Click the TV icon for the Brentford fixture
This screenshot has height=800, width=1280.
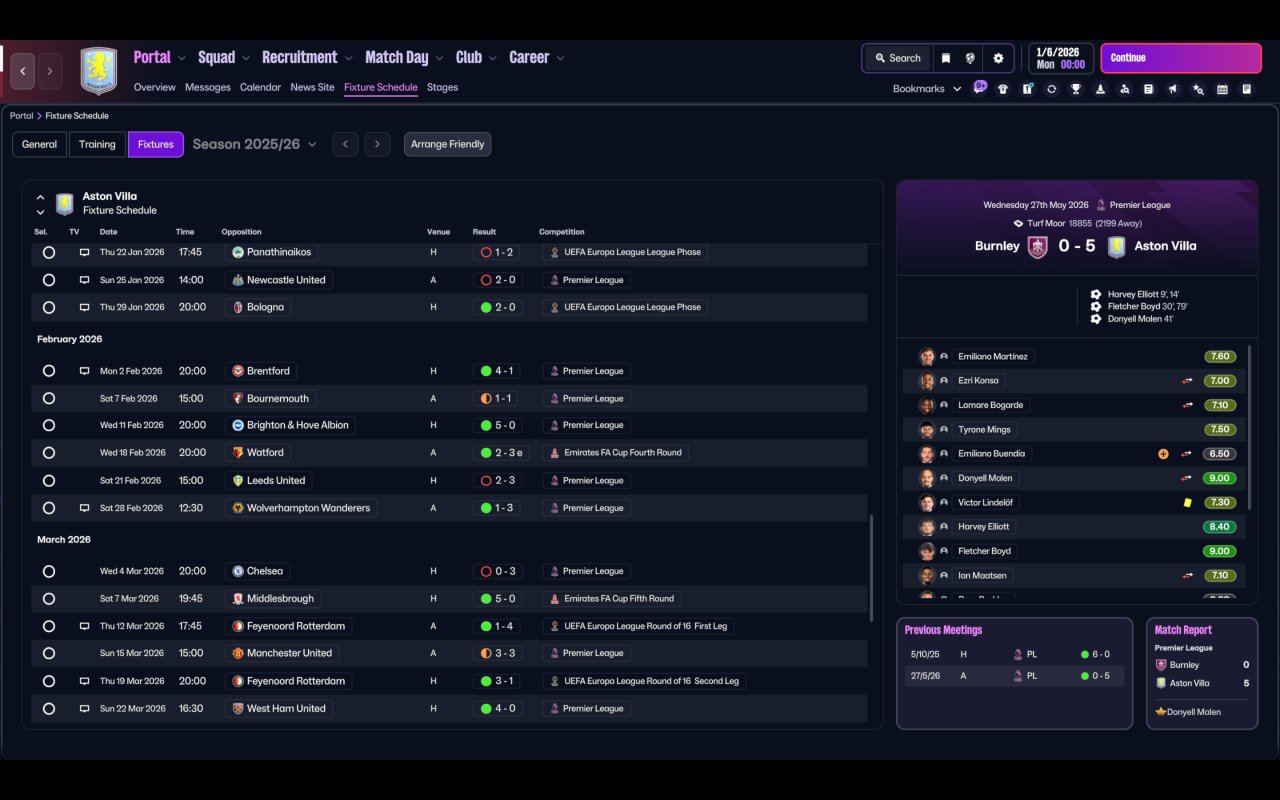click(85, 371)
